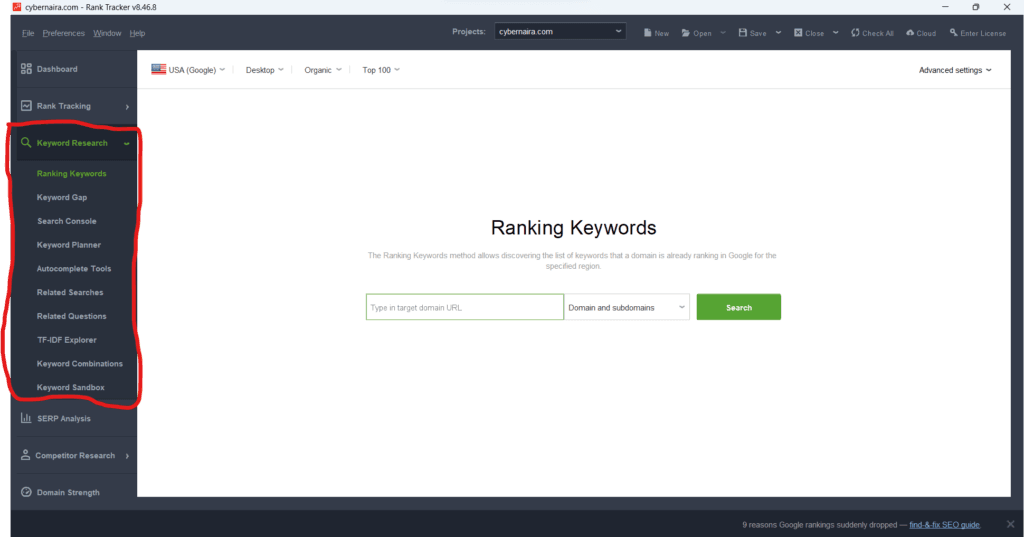Open the find-&-fix SEO guide link
Image resolution: width=1024 pixels, height=537 pixels.
944,525
